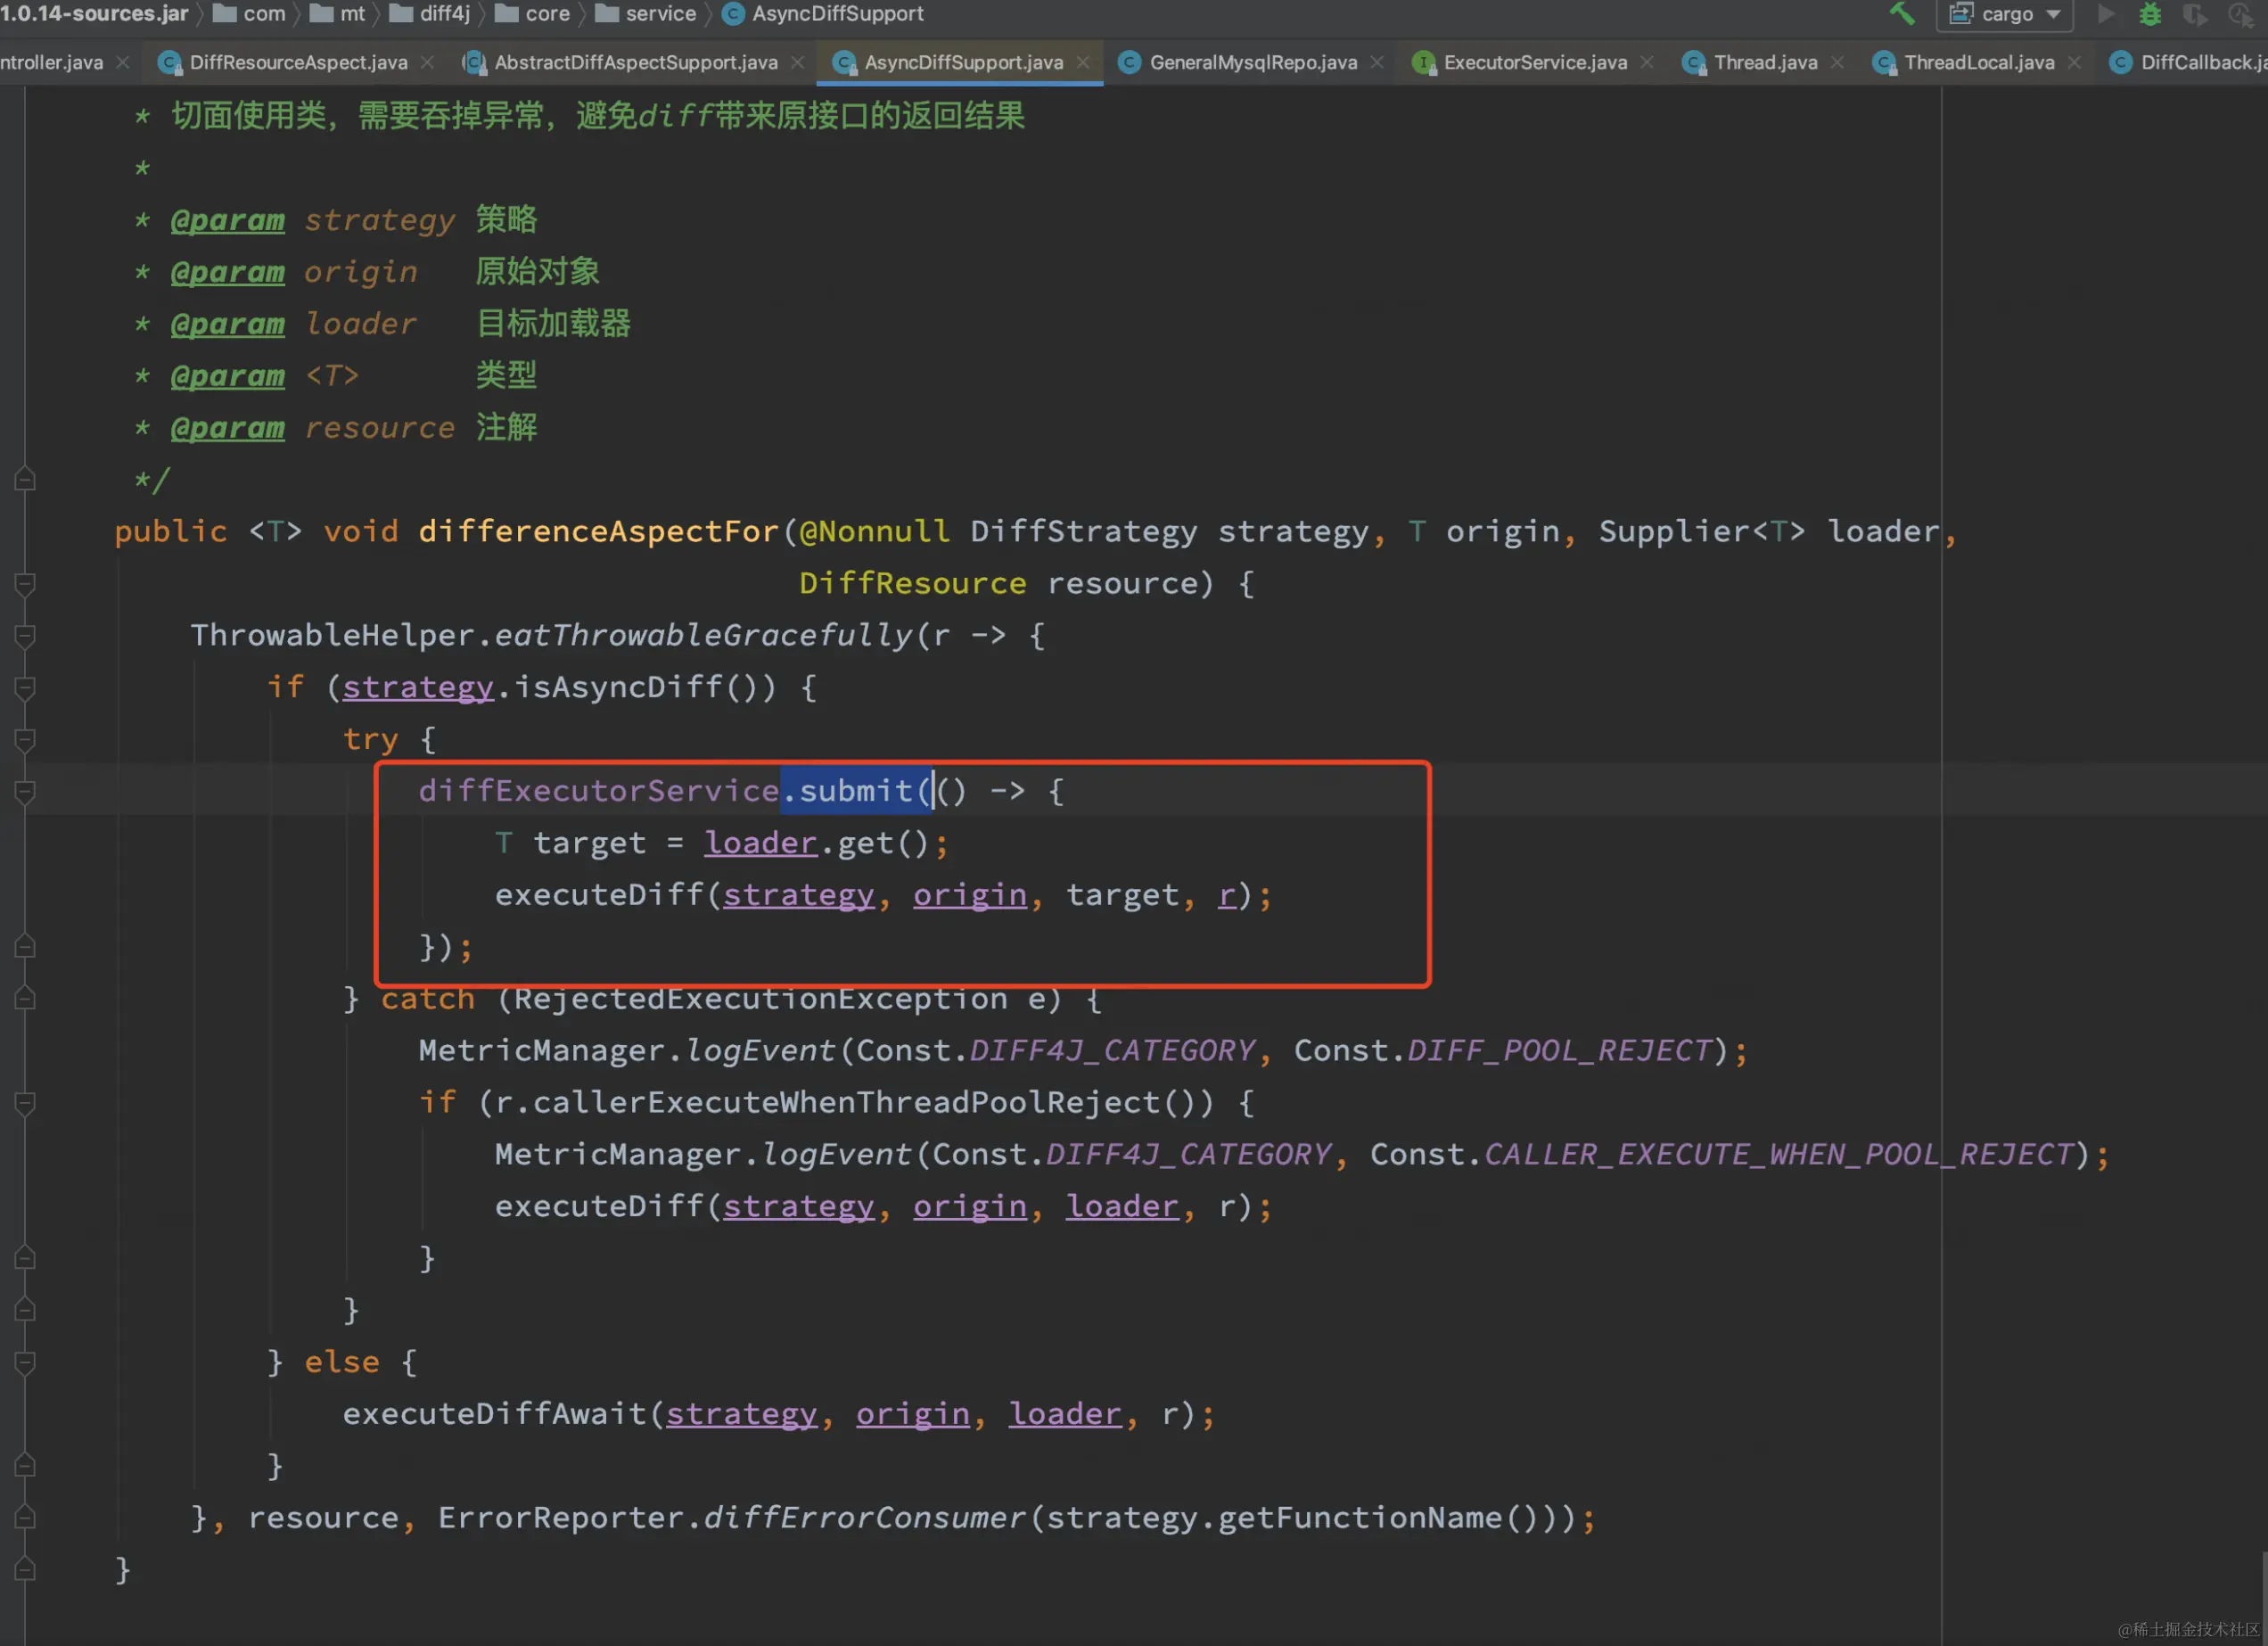Screen dimensions: 2268x1646
Task: Click the Run with Coverage icon
Action: click(x=2194, y=14)
